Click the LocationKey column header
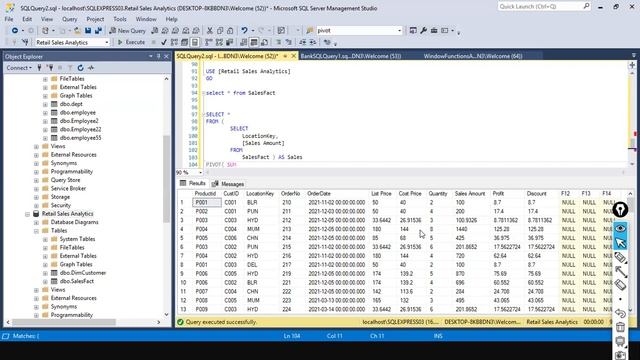 pos(260,193)
